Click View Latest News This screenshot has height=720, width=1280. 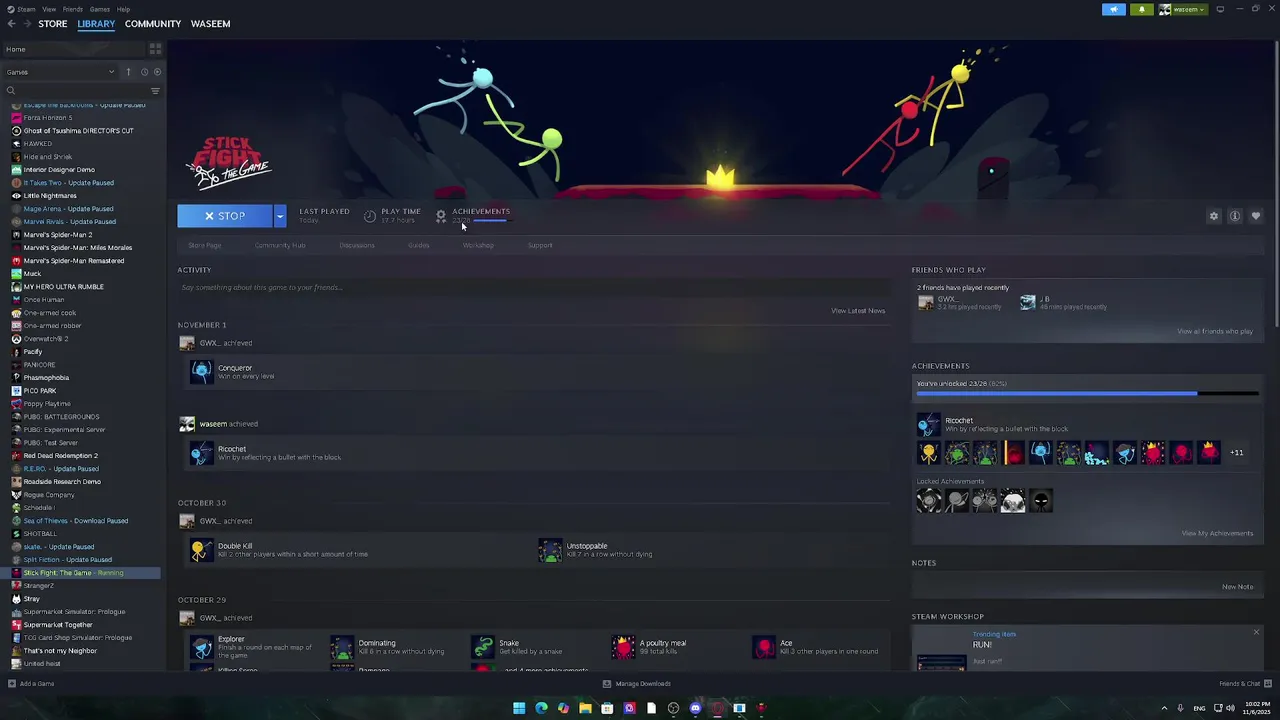click(858, 310)
